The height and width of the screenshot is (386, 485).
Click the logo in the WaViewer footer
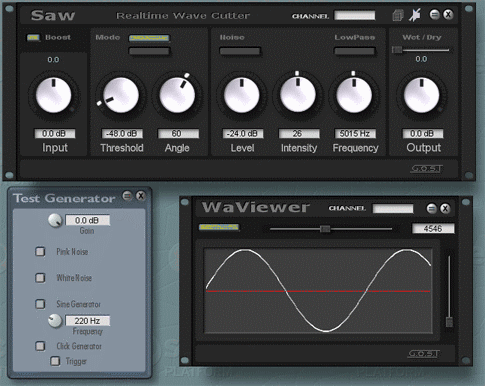coord(423,354)
